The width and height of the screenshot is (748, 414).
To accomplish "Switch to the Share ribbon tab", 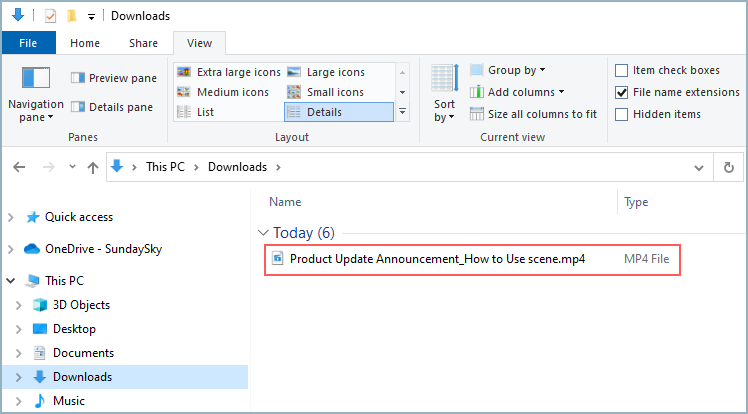I will click(143, 43).
